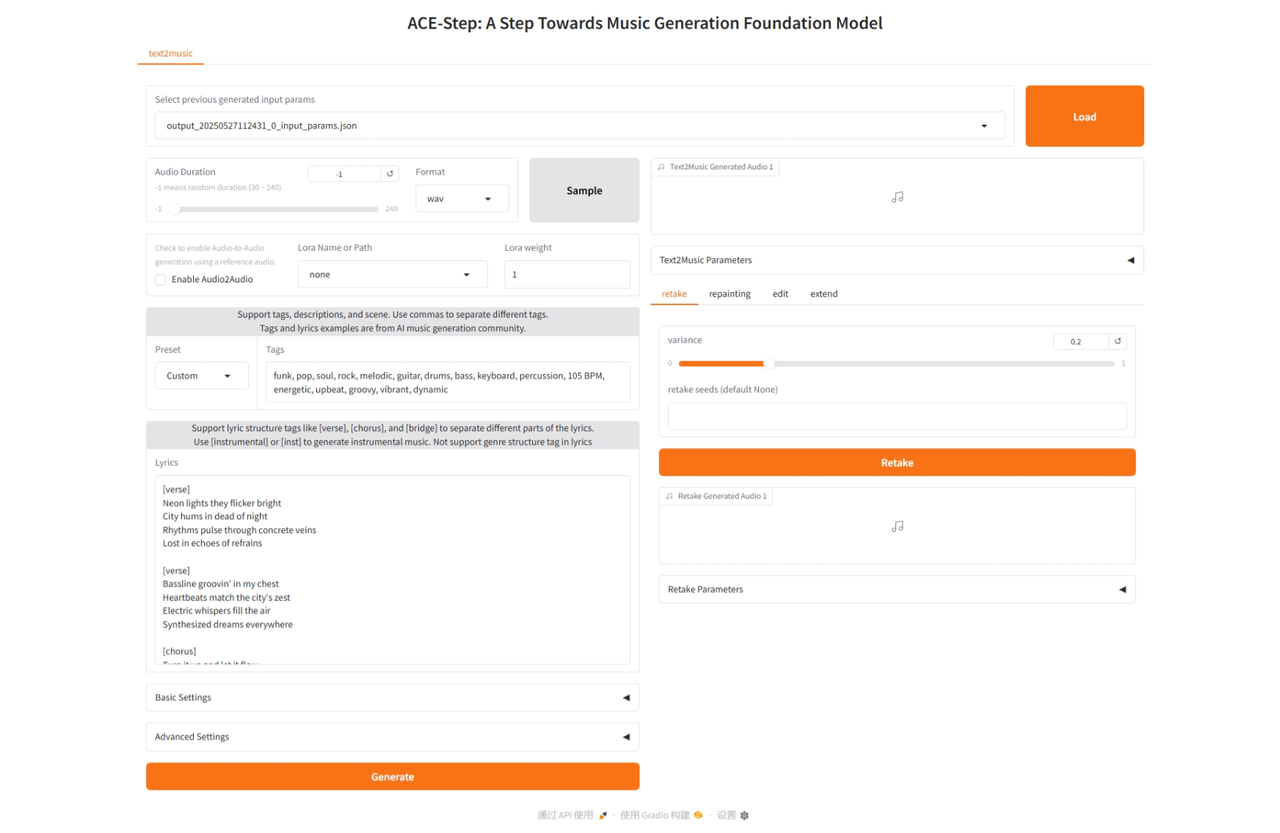Viewport: 1280px width, 833px height.
Task: Select the text2music tab
Action: 170,53
